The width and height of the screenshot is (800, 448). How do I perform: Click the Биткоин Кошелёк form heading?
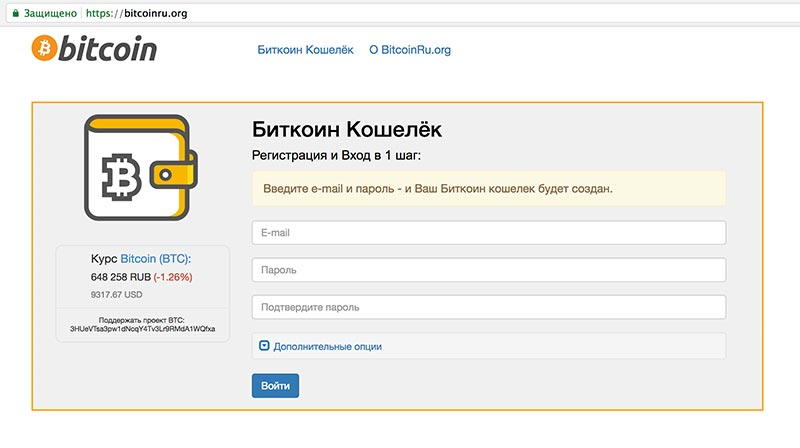point(346,130)
